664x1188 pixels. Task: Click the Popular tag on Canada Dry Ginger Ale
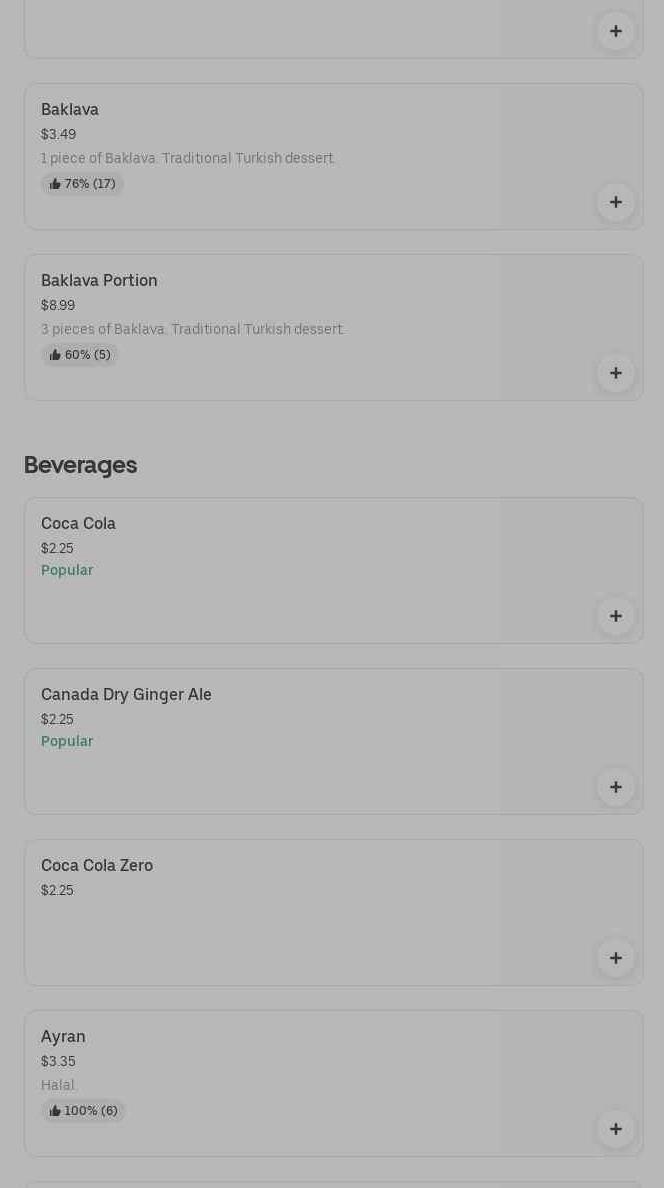click(x=67, y=741)
